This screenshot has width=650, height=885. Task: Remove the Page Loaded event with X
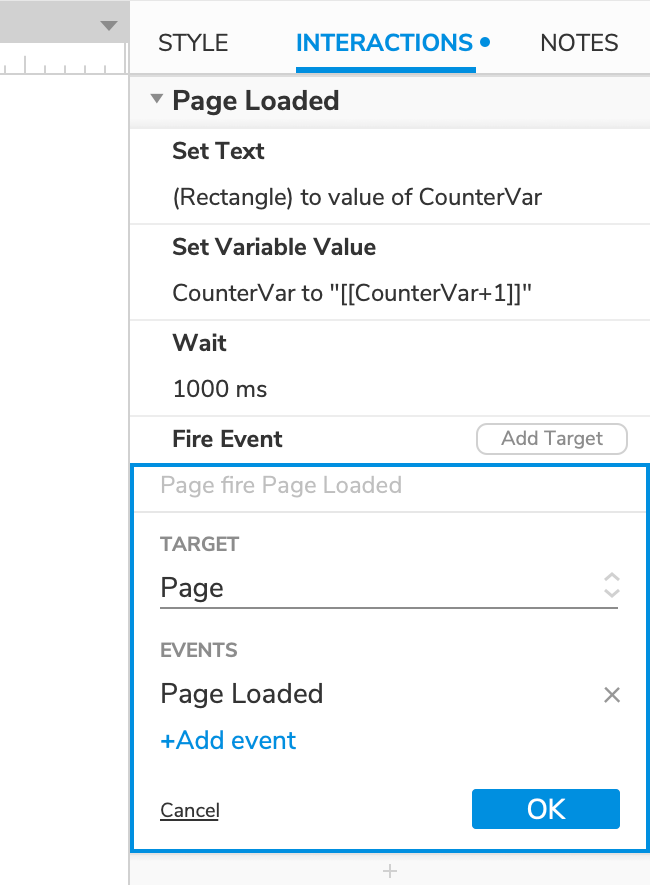(612, 695)
